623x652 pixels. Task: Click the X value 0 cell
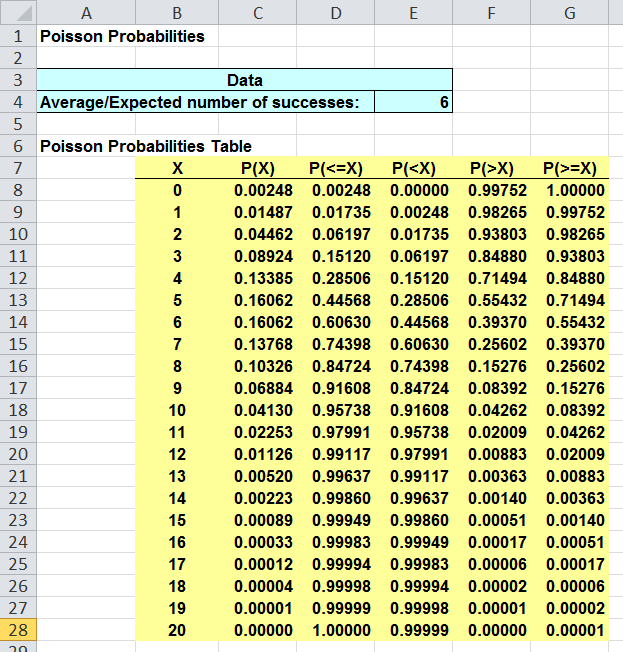coord(177,190)
